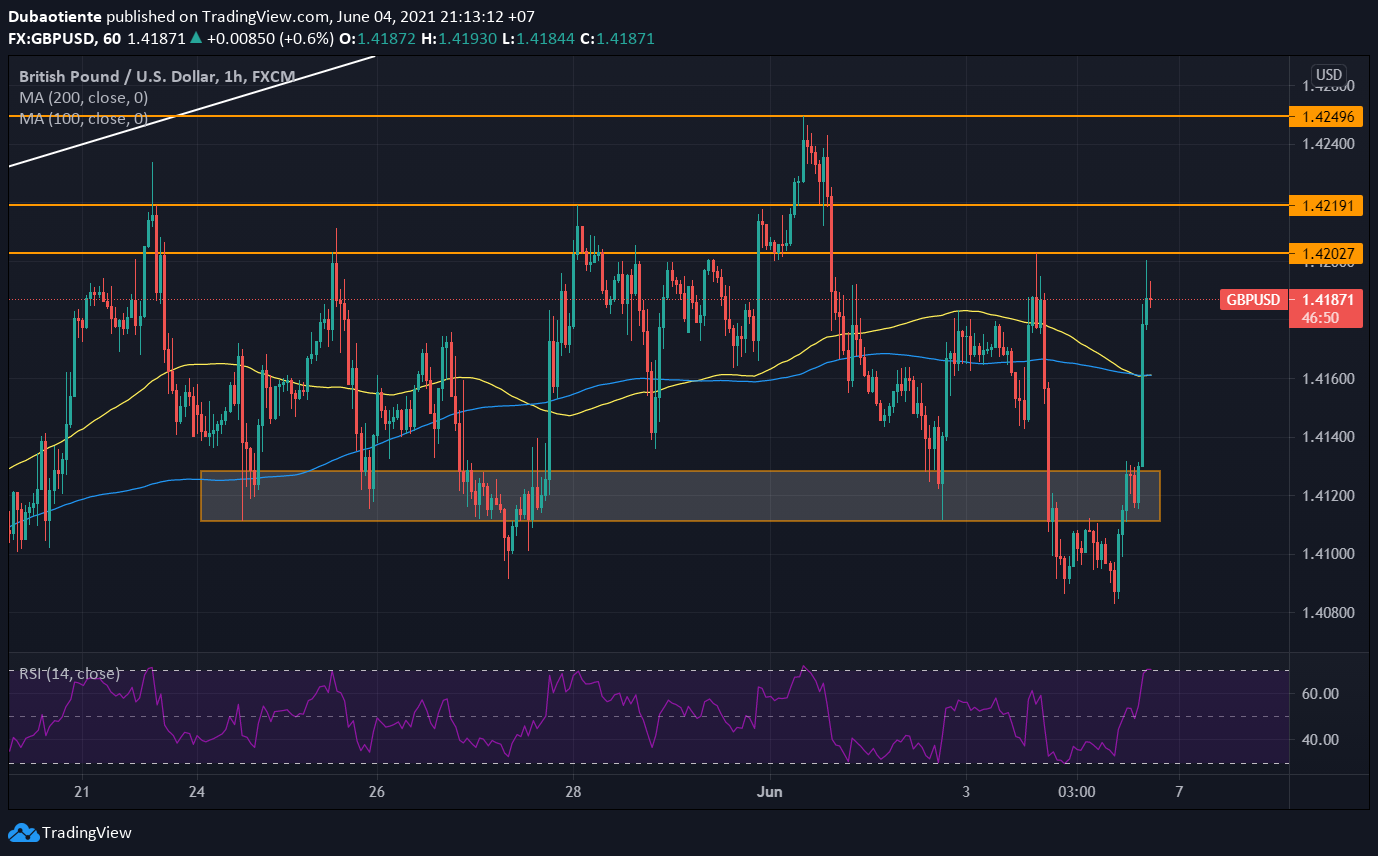
Task: Select the MA (100, close, 0) indicator label
Action: (83, 119)
